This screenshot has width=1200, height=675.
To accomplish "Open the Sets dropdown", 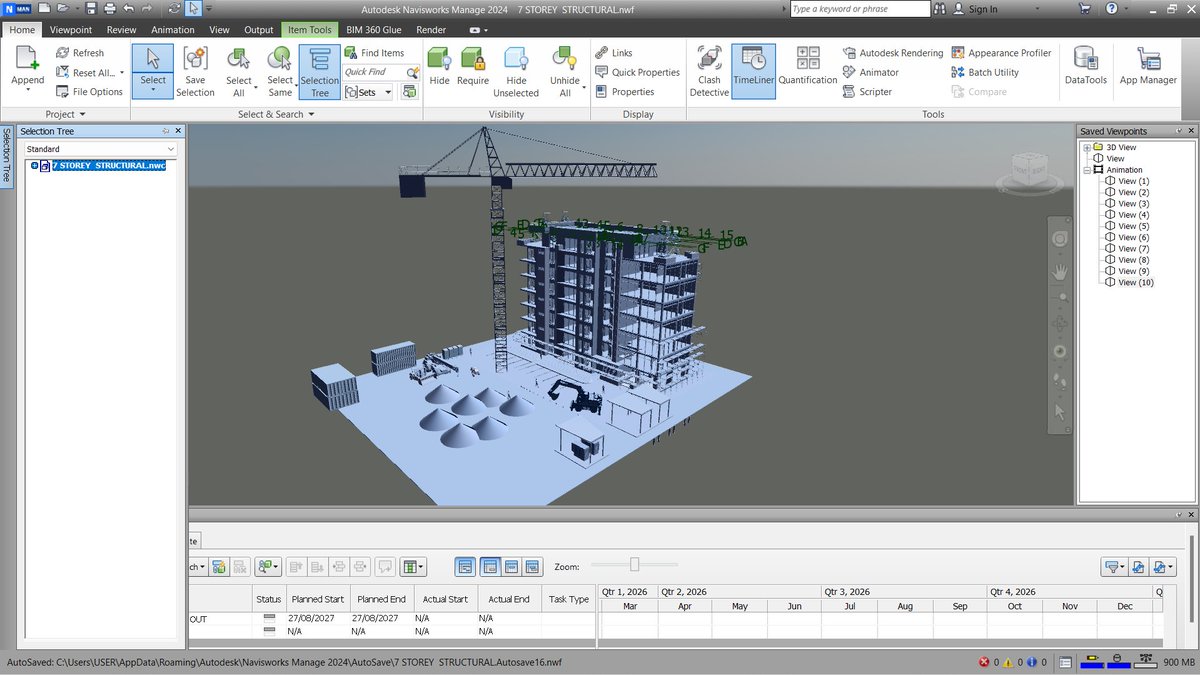I will (368, 92).
